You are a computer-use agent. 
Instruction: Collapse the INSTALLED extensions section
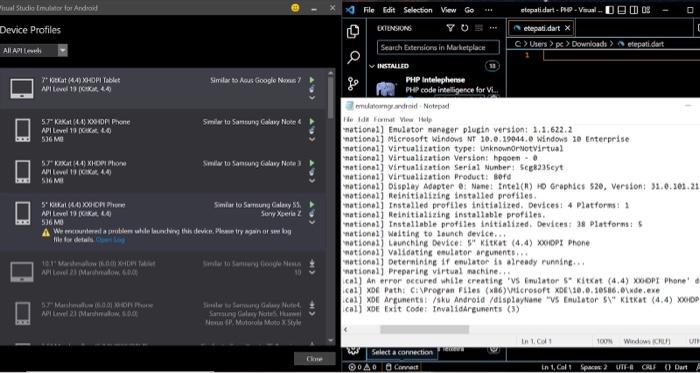[372, 66]
